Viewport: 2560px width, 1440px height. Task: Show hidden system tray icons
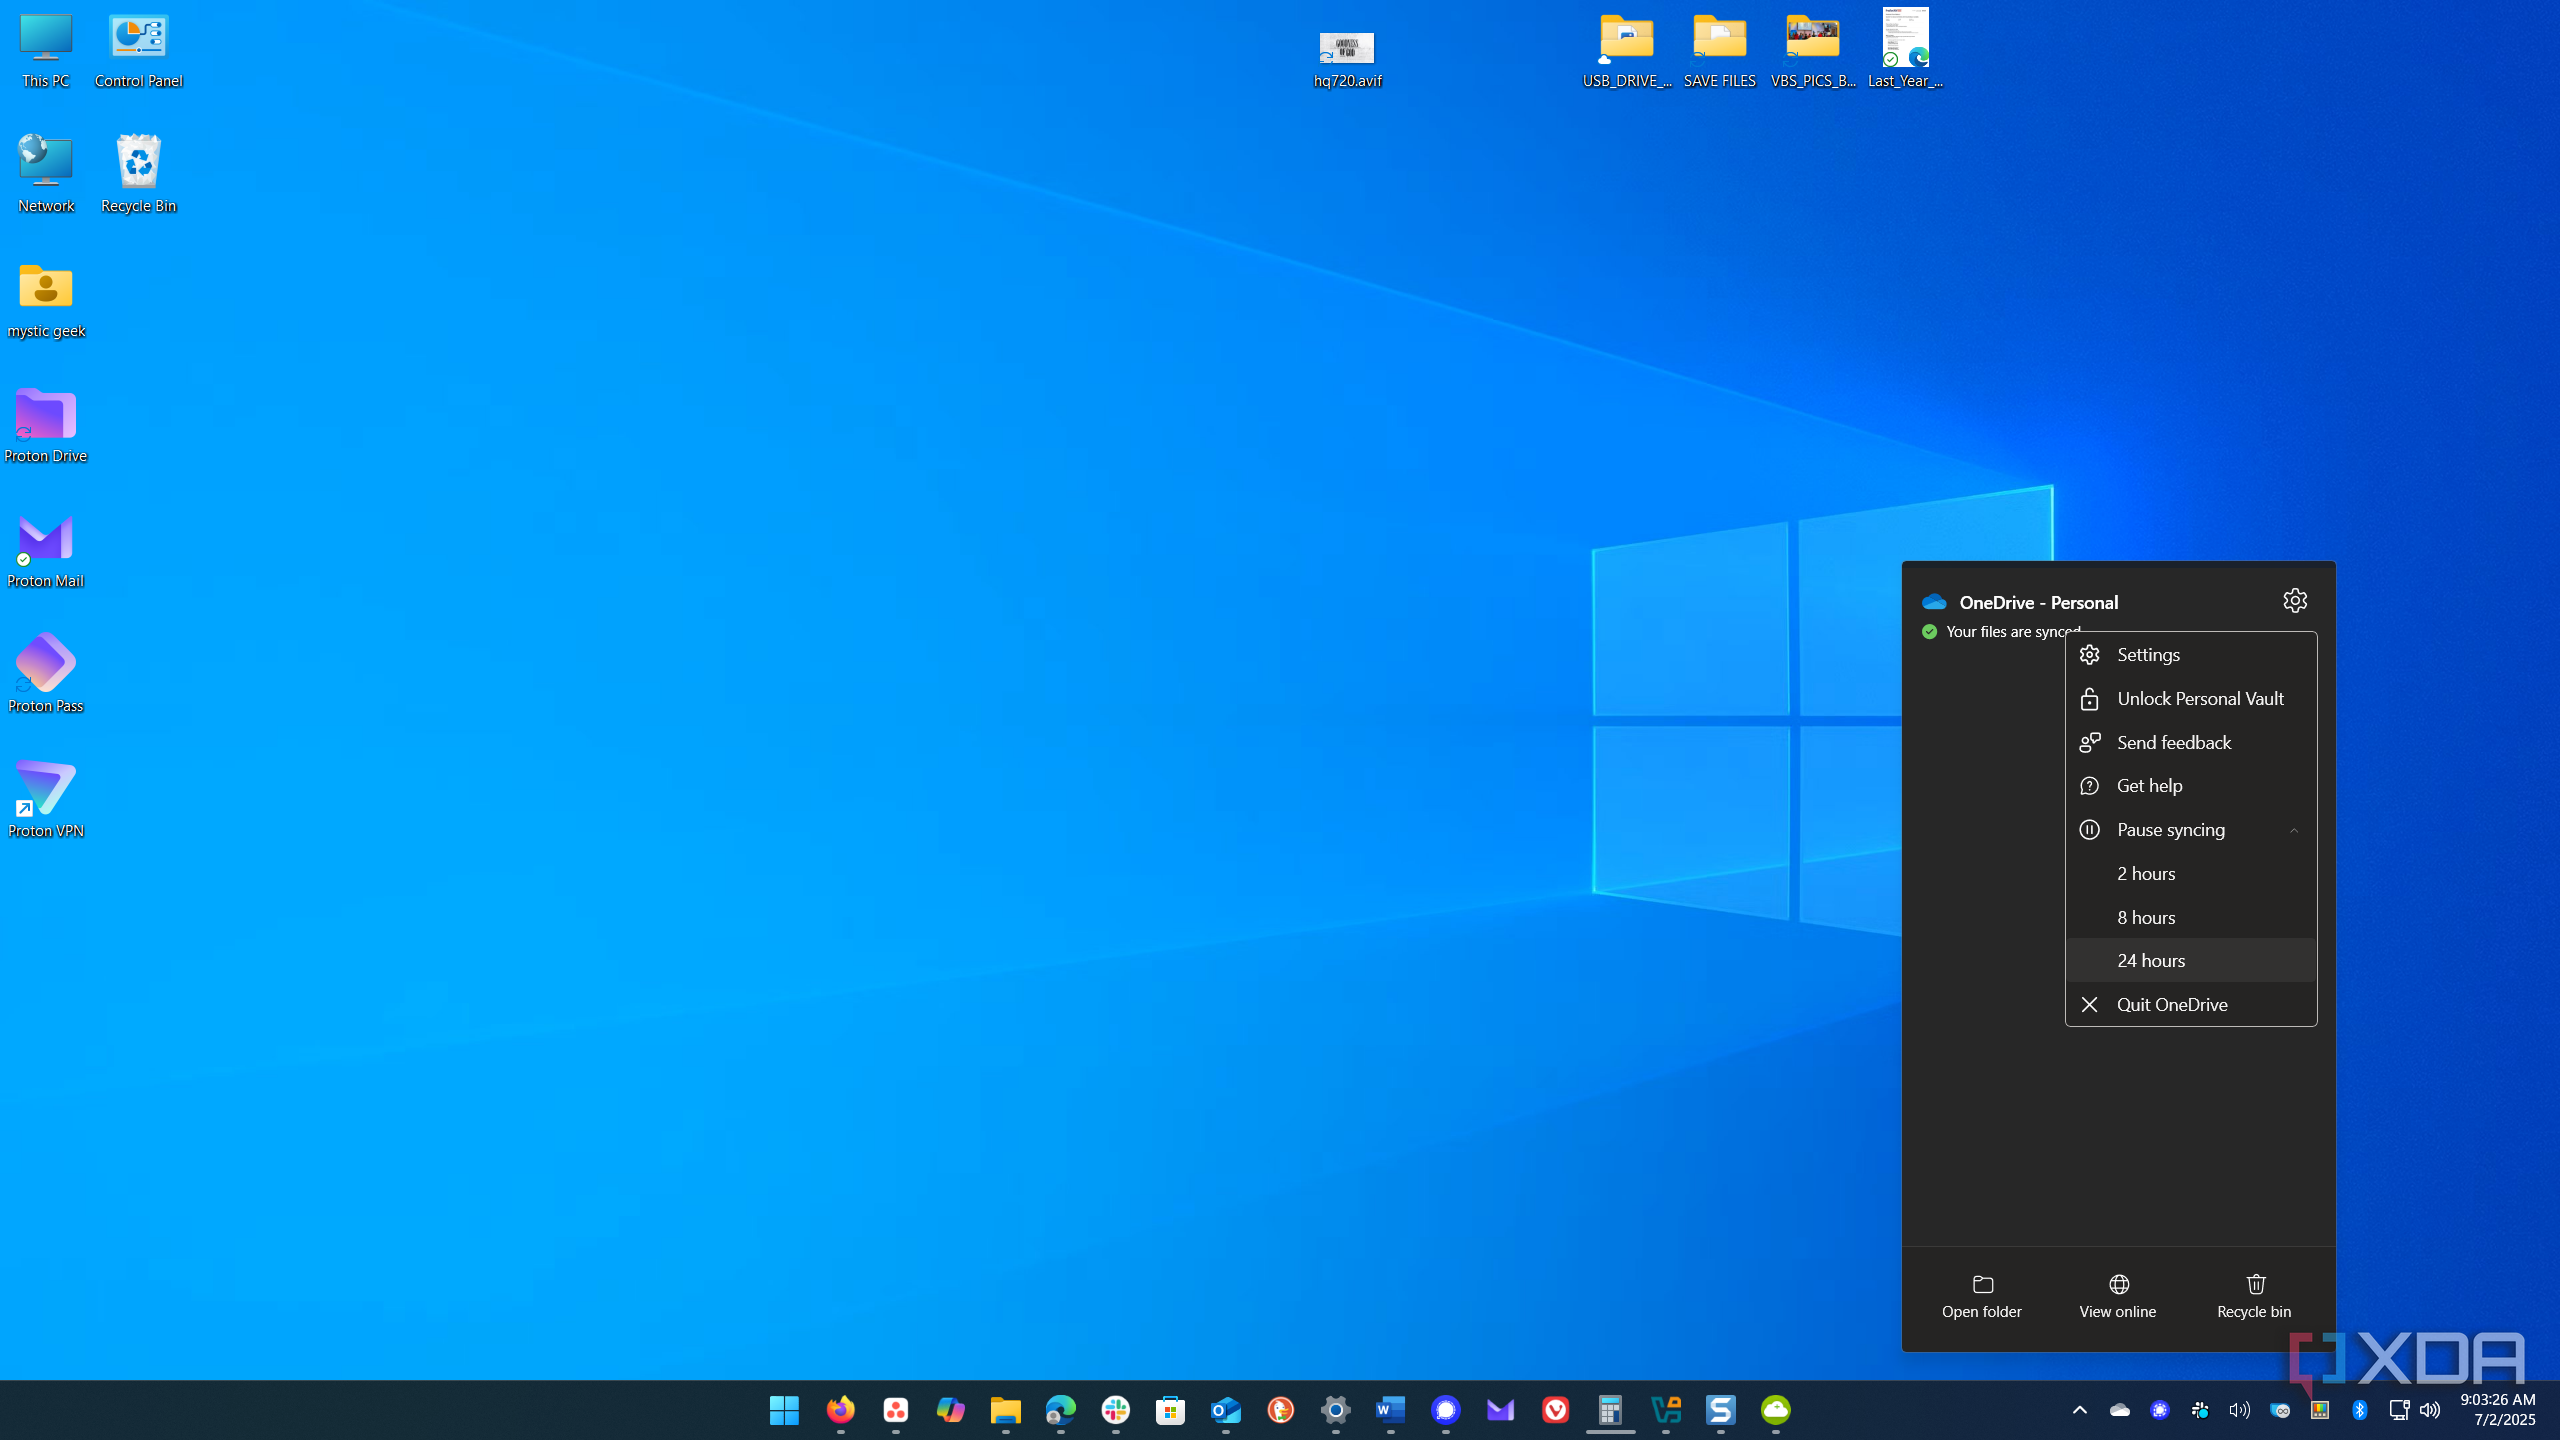[x=2080, y=1410]
